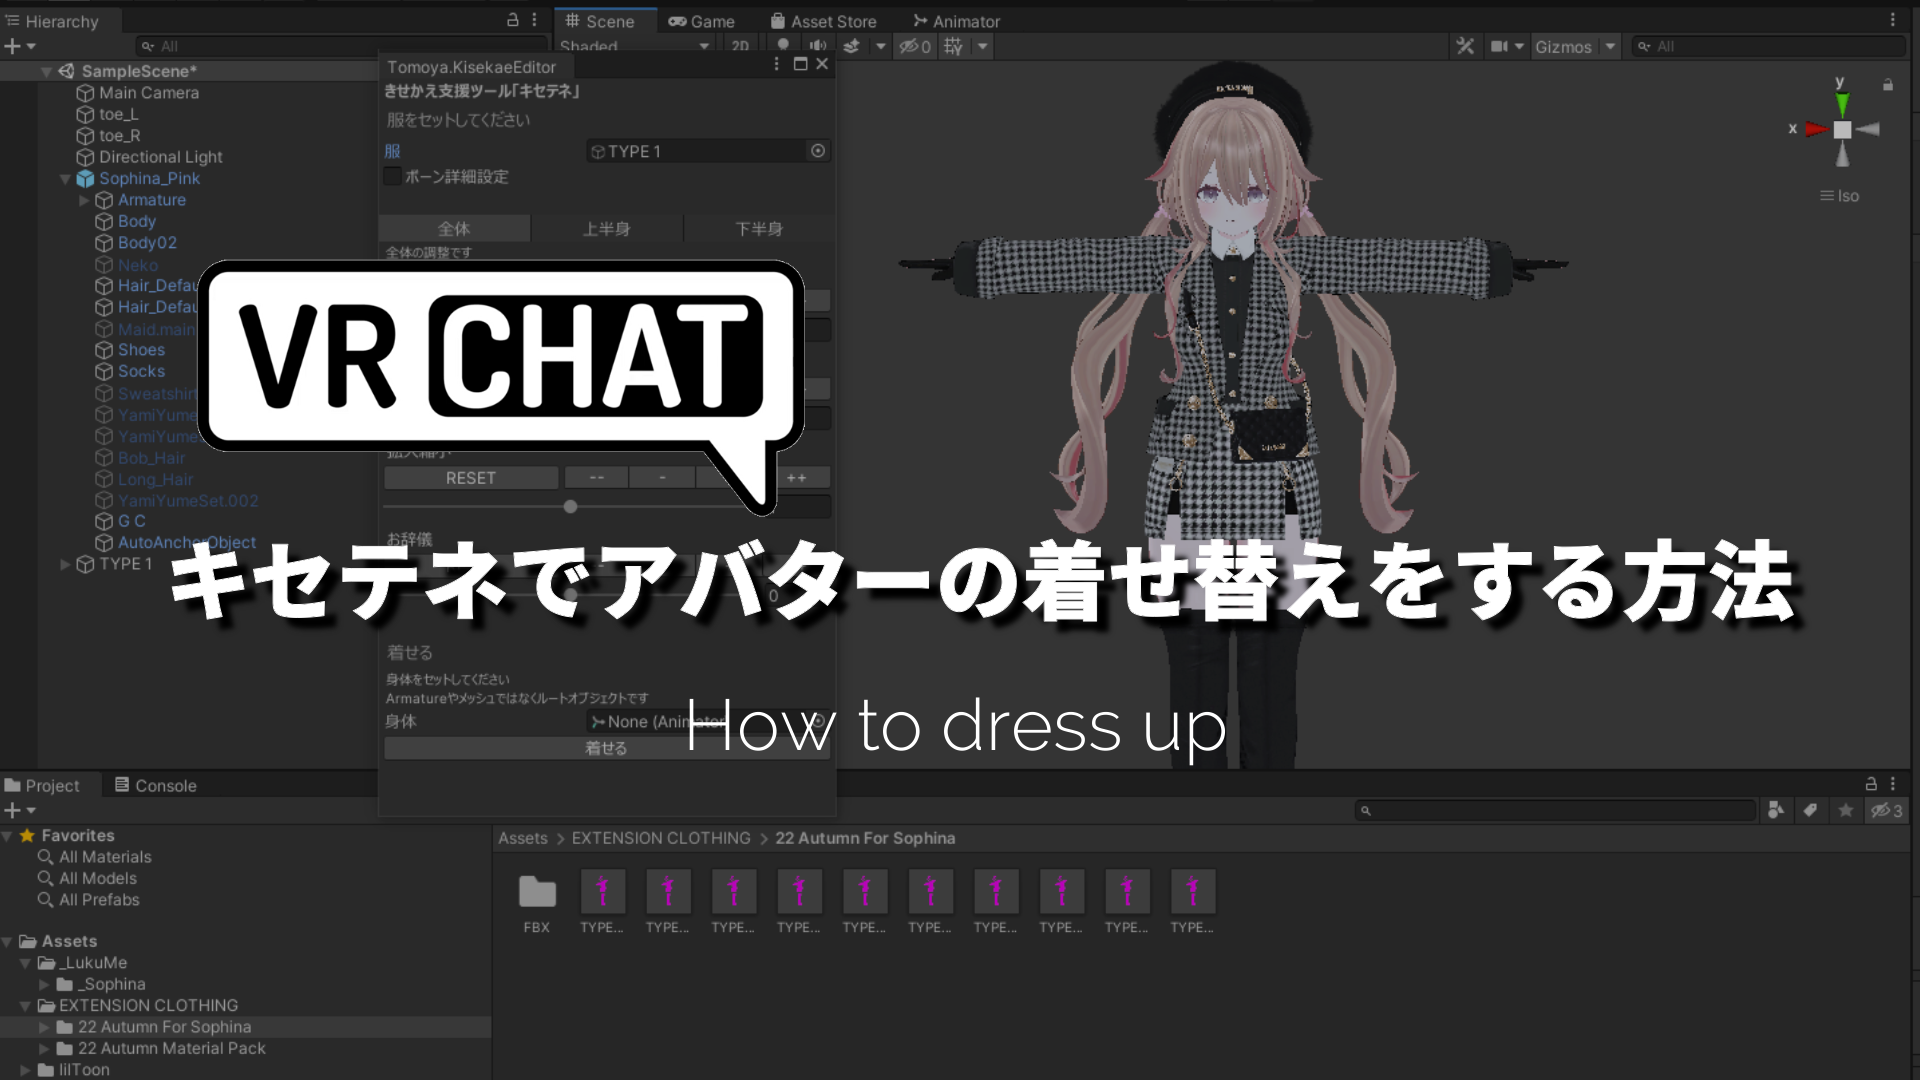The width and height of the screenshot is (1920, 1080).
Task: Click the 着せる button in KisekaeEditor
Action: [x=606, y=747]
